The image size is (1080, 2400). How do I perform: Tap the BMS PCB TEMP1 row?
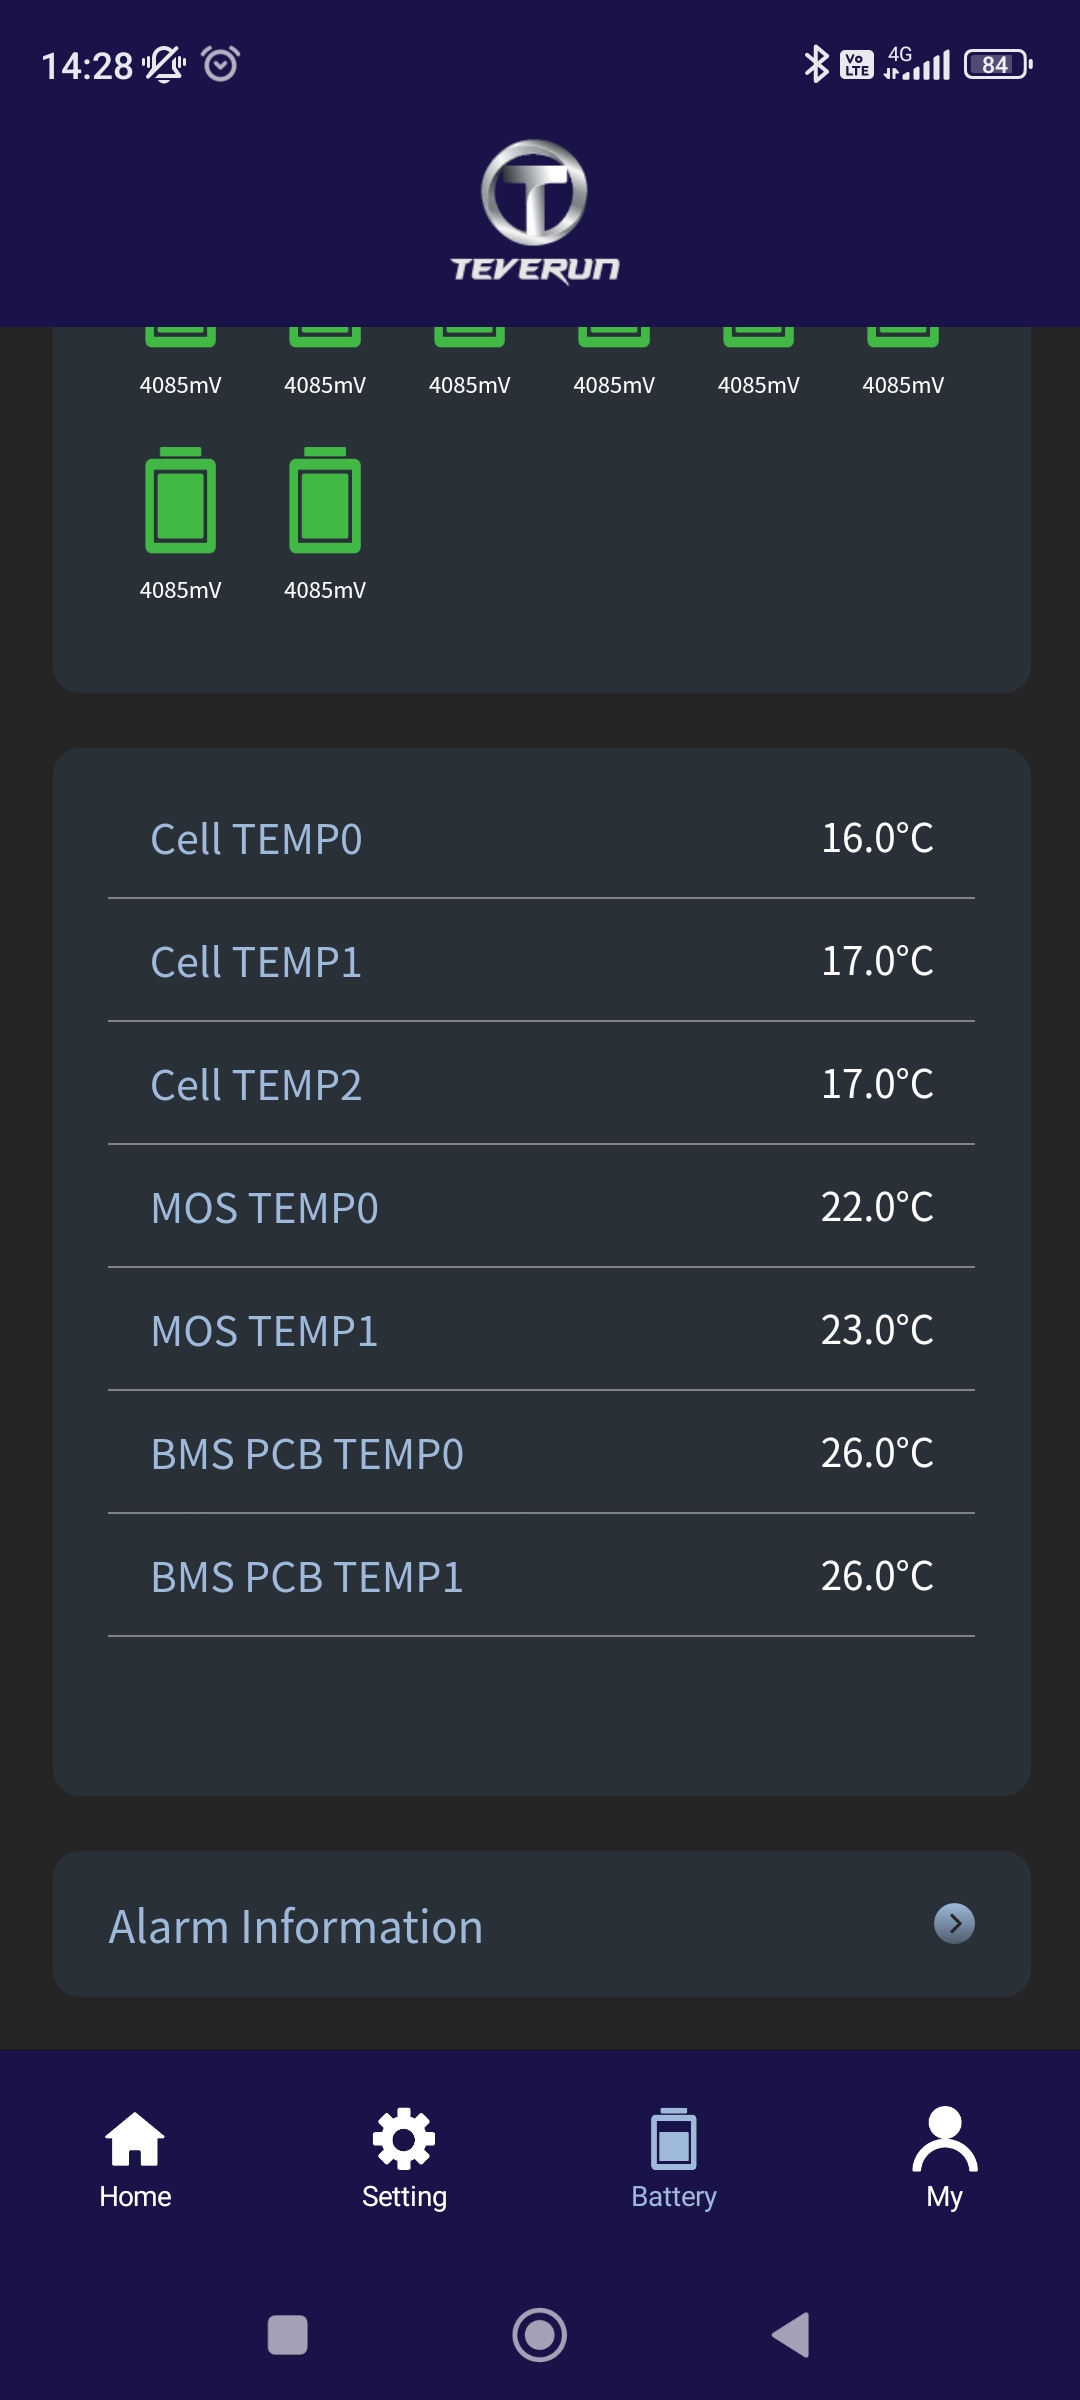[541, 1577]
